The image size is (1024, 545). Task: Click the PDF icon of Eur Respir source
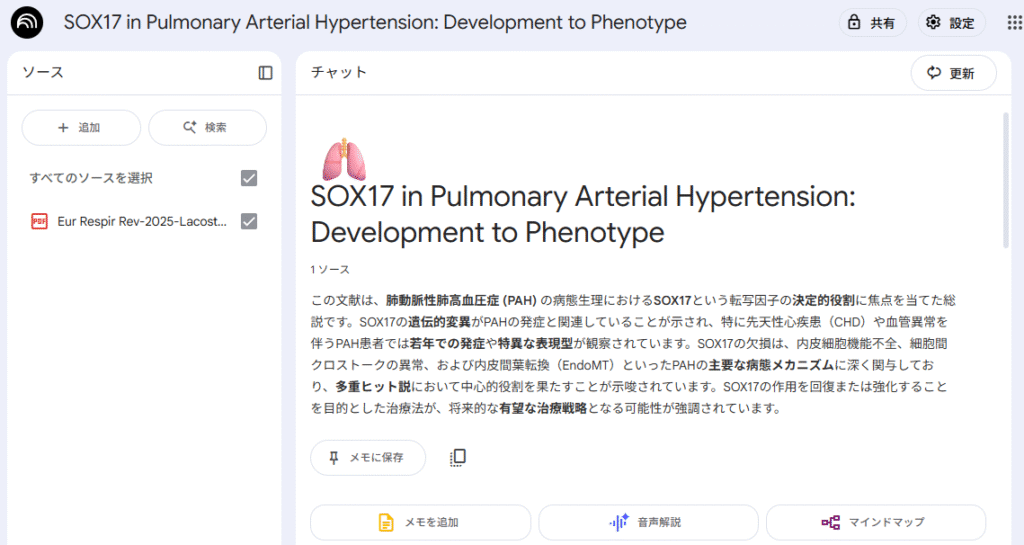point(40,221)
